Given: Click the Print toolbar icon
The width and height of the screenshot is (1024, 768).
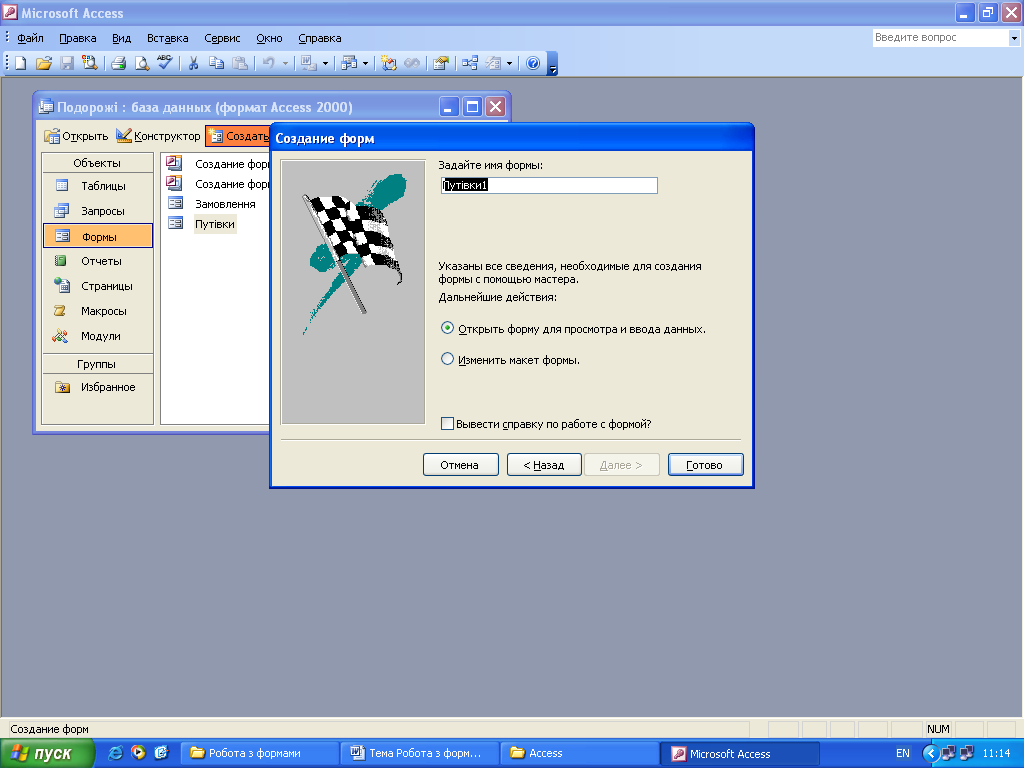Looking at the screenshot, I should tap(118, 63).
